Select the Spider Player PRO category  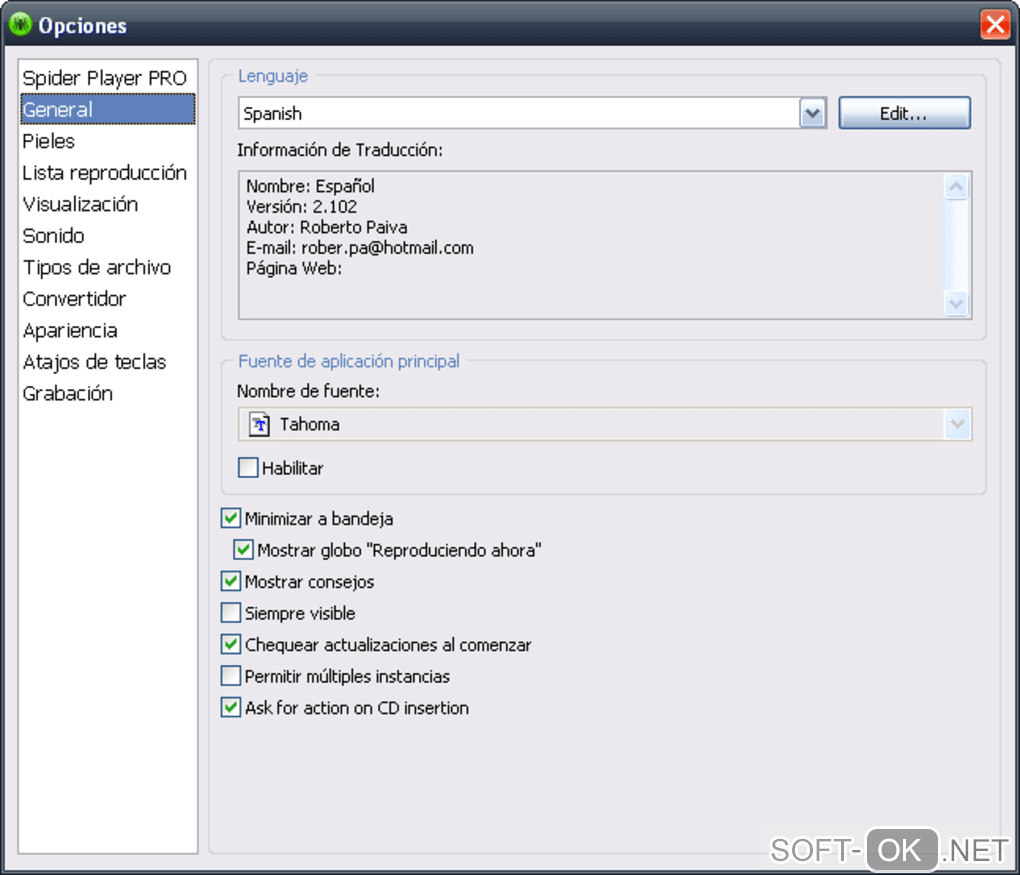108,78
